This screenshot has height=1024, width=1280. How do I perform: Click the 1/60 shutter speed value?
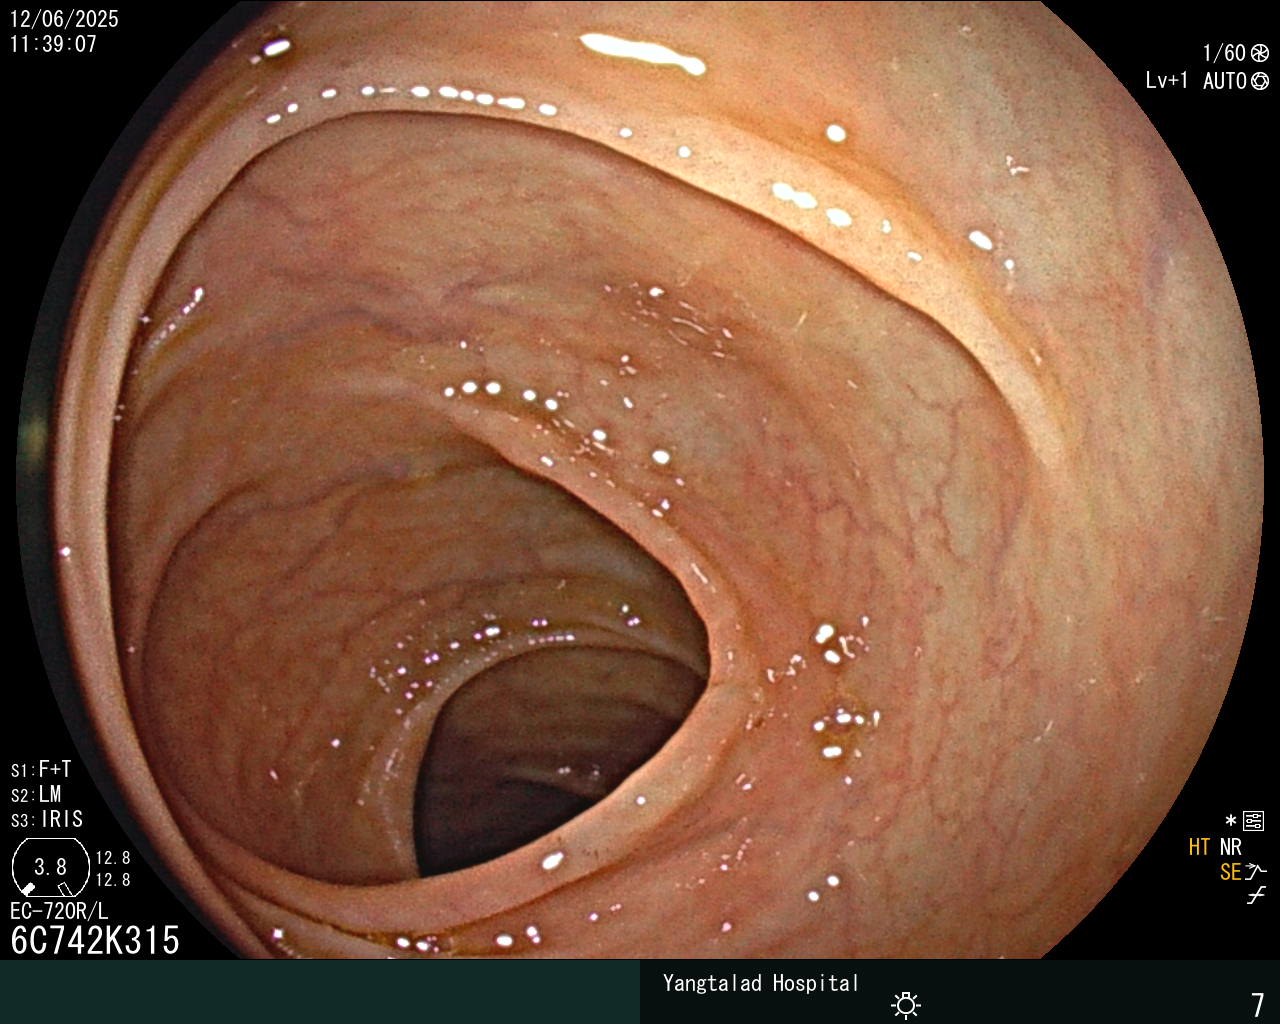(1224, 53)
